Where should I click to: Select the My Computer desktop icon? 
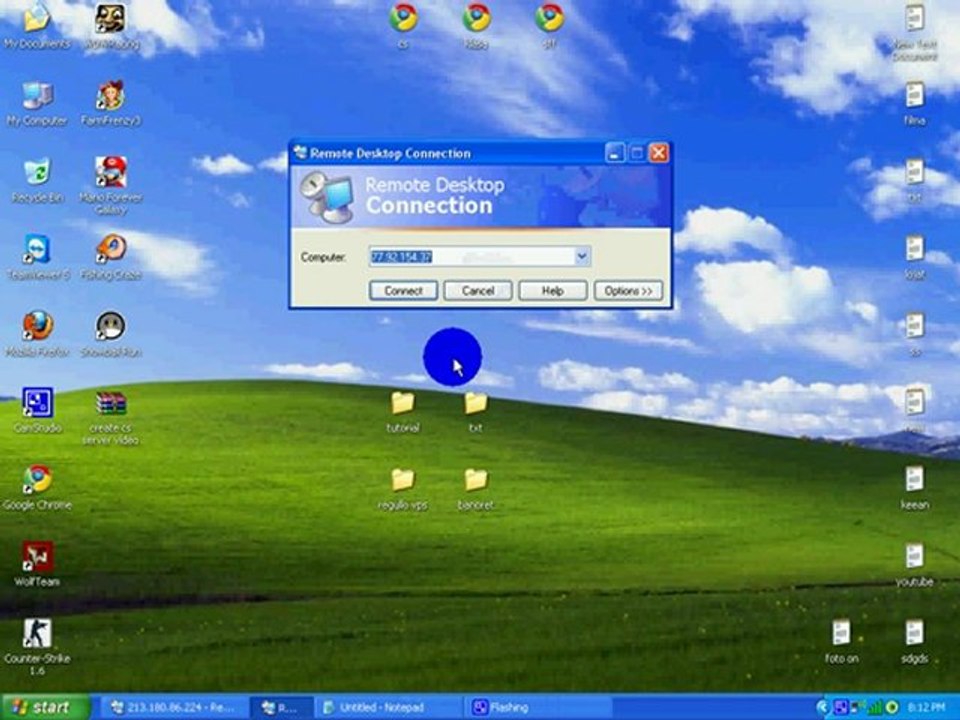(37, 103)
